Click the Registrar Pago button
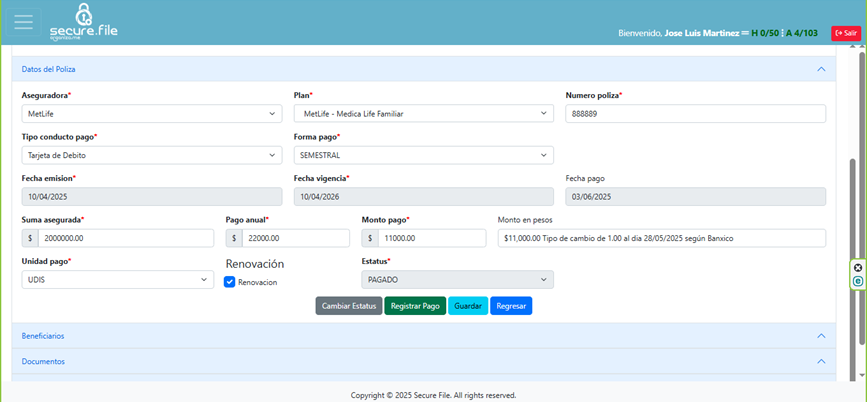867x402 pixels. point(415,306)
